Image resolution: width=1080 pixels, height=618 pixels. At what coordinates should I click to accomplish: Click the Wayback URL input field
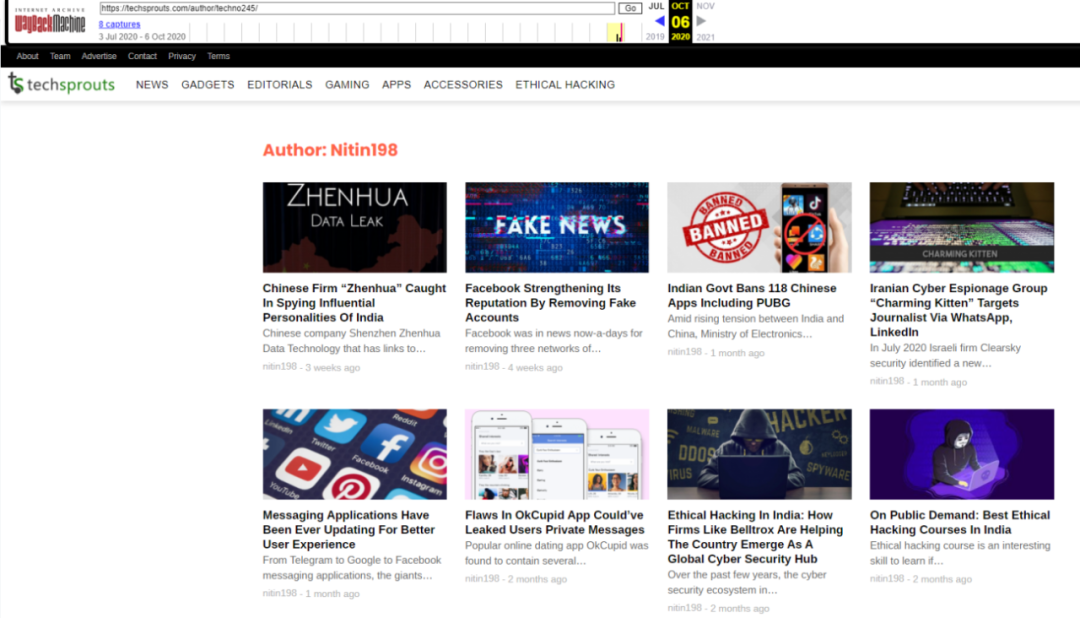(357, 8)
